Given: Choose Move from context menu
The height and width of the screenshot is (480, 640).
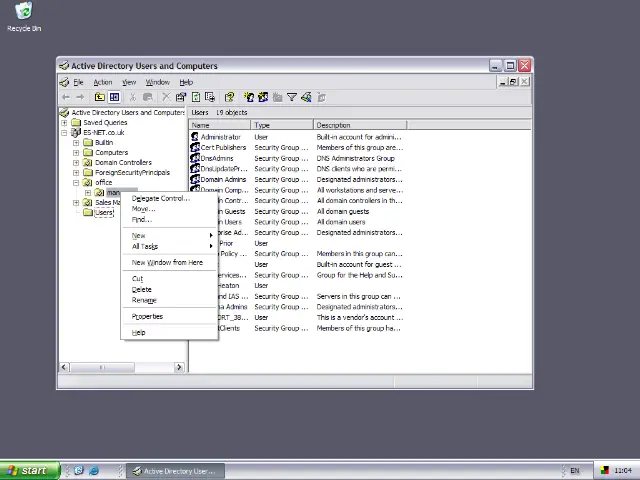Looking at the screenshot, I should pyautogui.click(x=169, y=209).
